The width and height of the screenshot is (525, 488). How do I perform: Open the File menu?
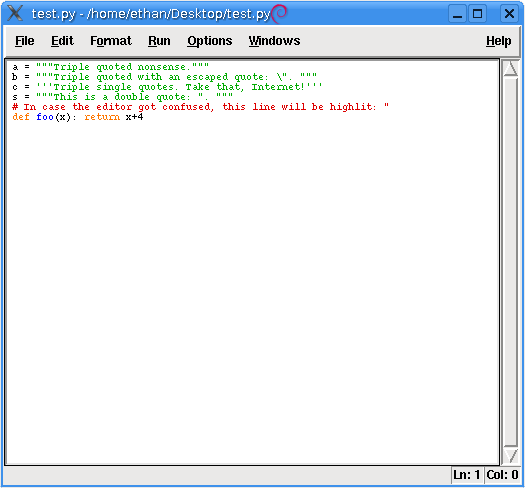24,41
